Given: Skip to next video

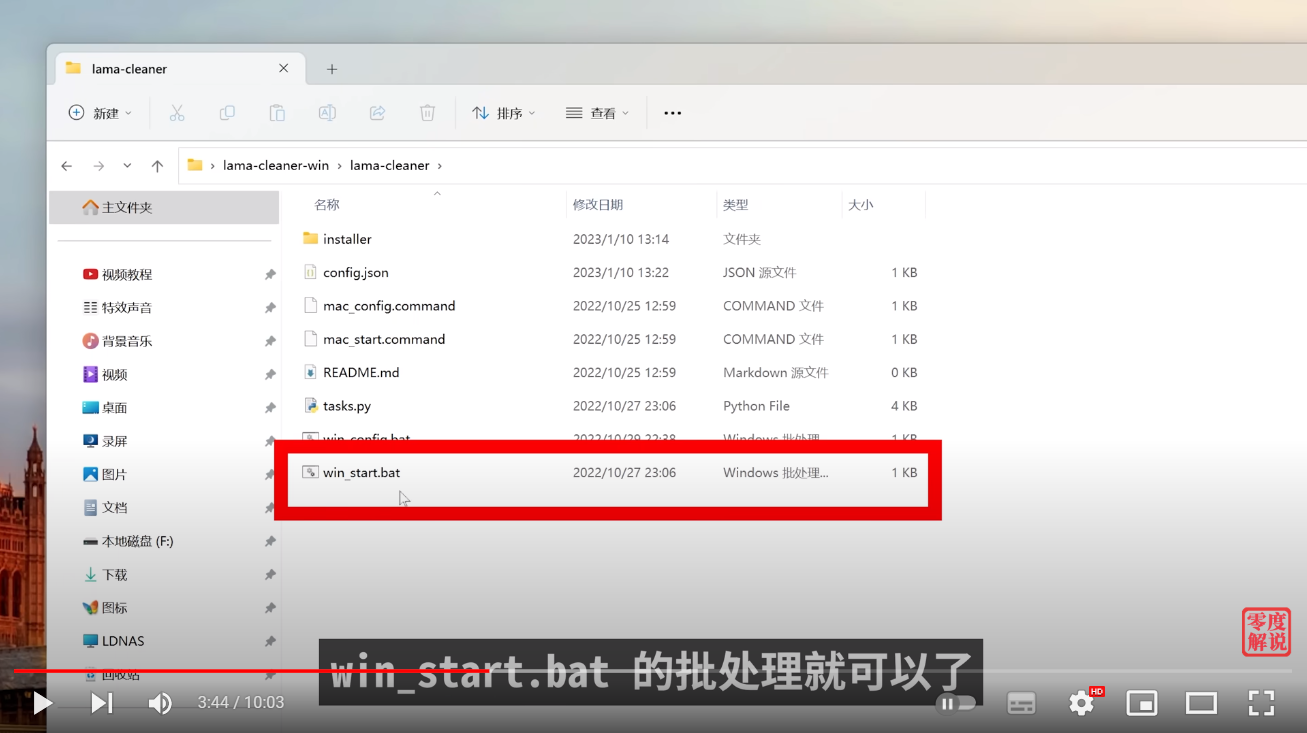Looking at the screenshot, I should point(101,703).
